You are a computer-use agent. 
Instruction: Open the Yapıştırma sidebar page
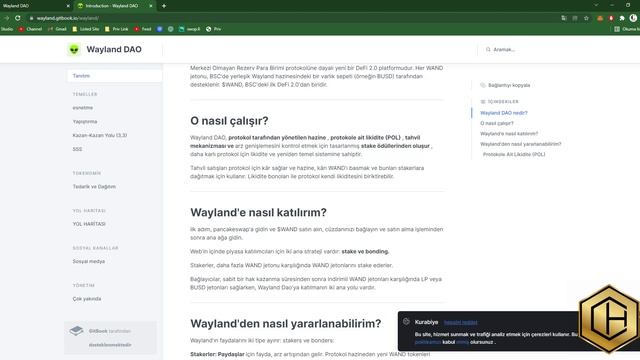[x=85, y=122]
